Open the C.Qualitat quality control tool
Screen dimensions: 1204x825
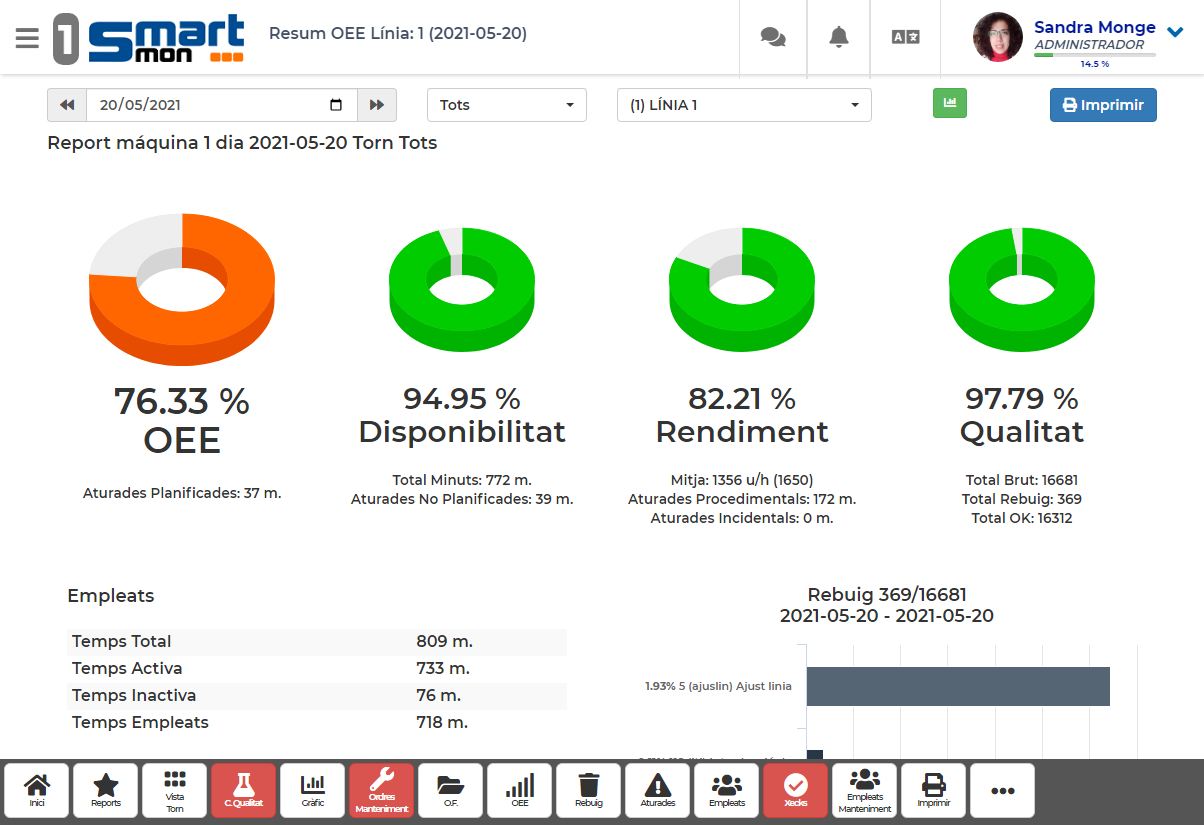243,790
